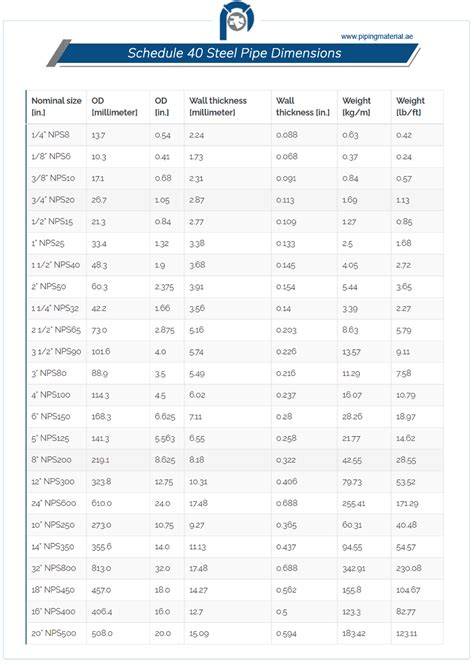Click the Weight kg/m column header
The width and height of the screenshot is (474, 665).
tap(357, 106)
